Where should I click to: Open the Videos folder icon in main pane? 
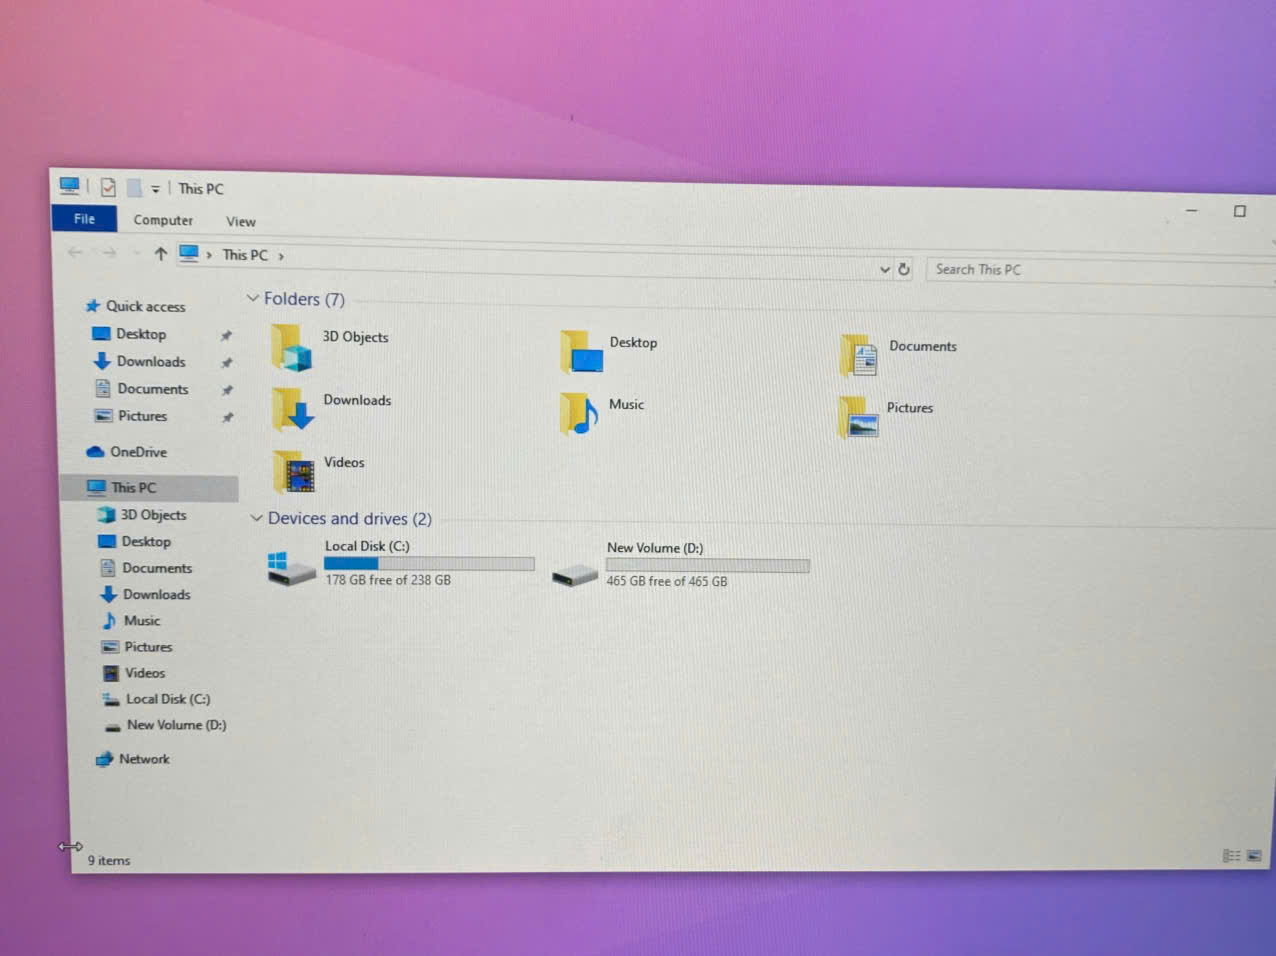tap(295, 472)
